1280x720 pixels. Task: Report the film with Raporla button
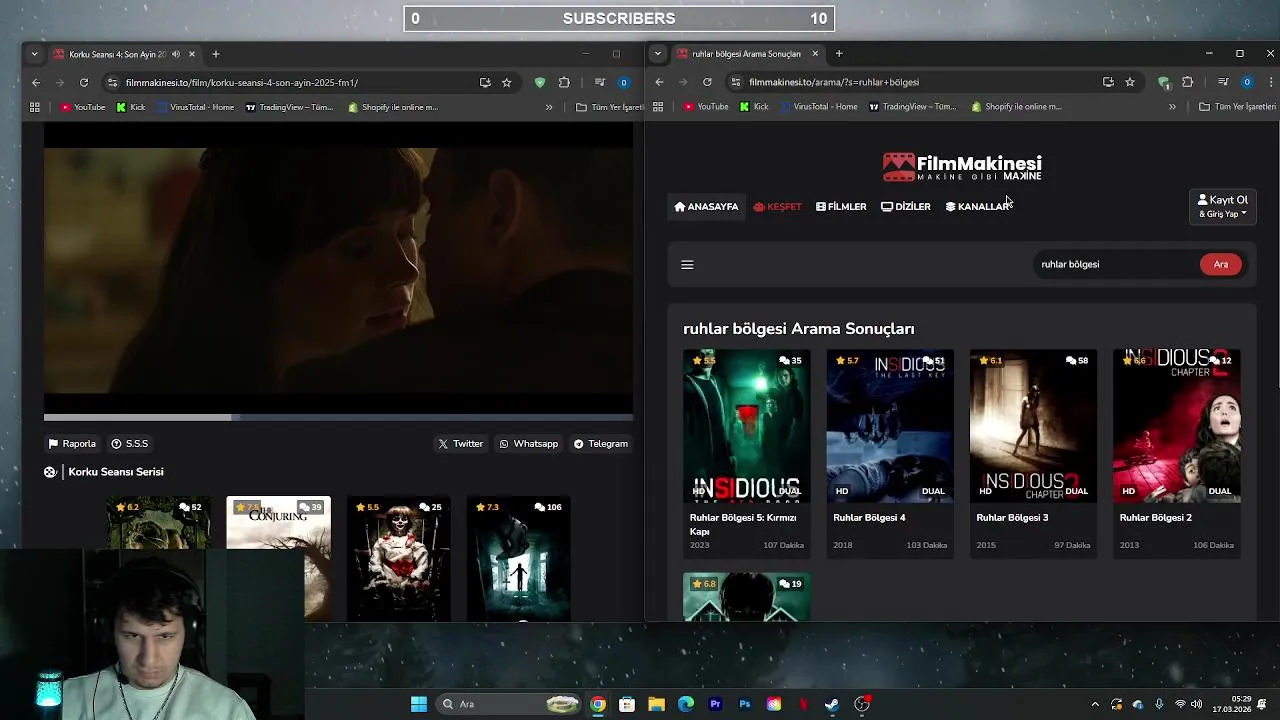72,443
